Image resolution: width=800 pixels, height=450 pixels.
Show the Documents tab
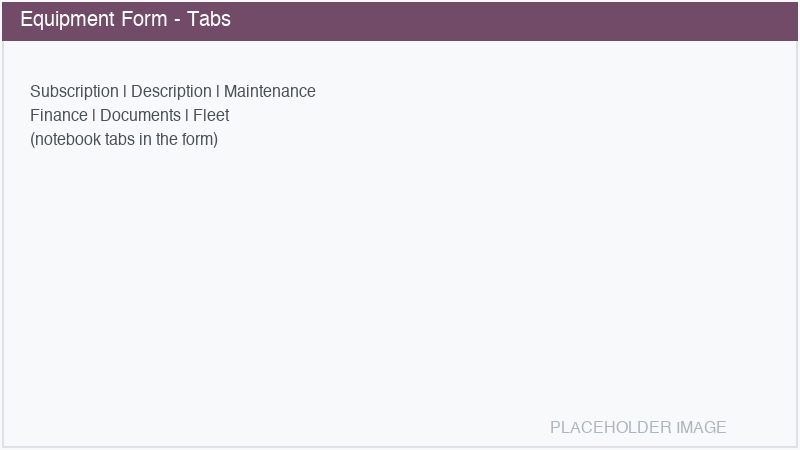point(140,115)
